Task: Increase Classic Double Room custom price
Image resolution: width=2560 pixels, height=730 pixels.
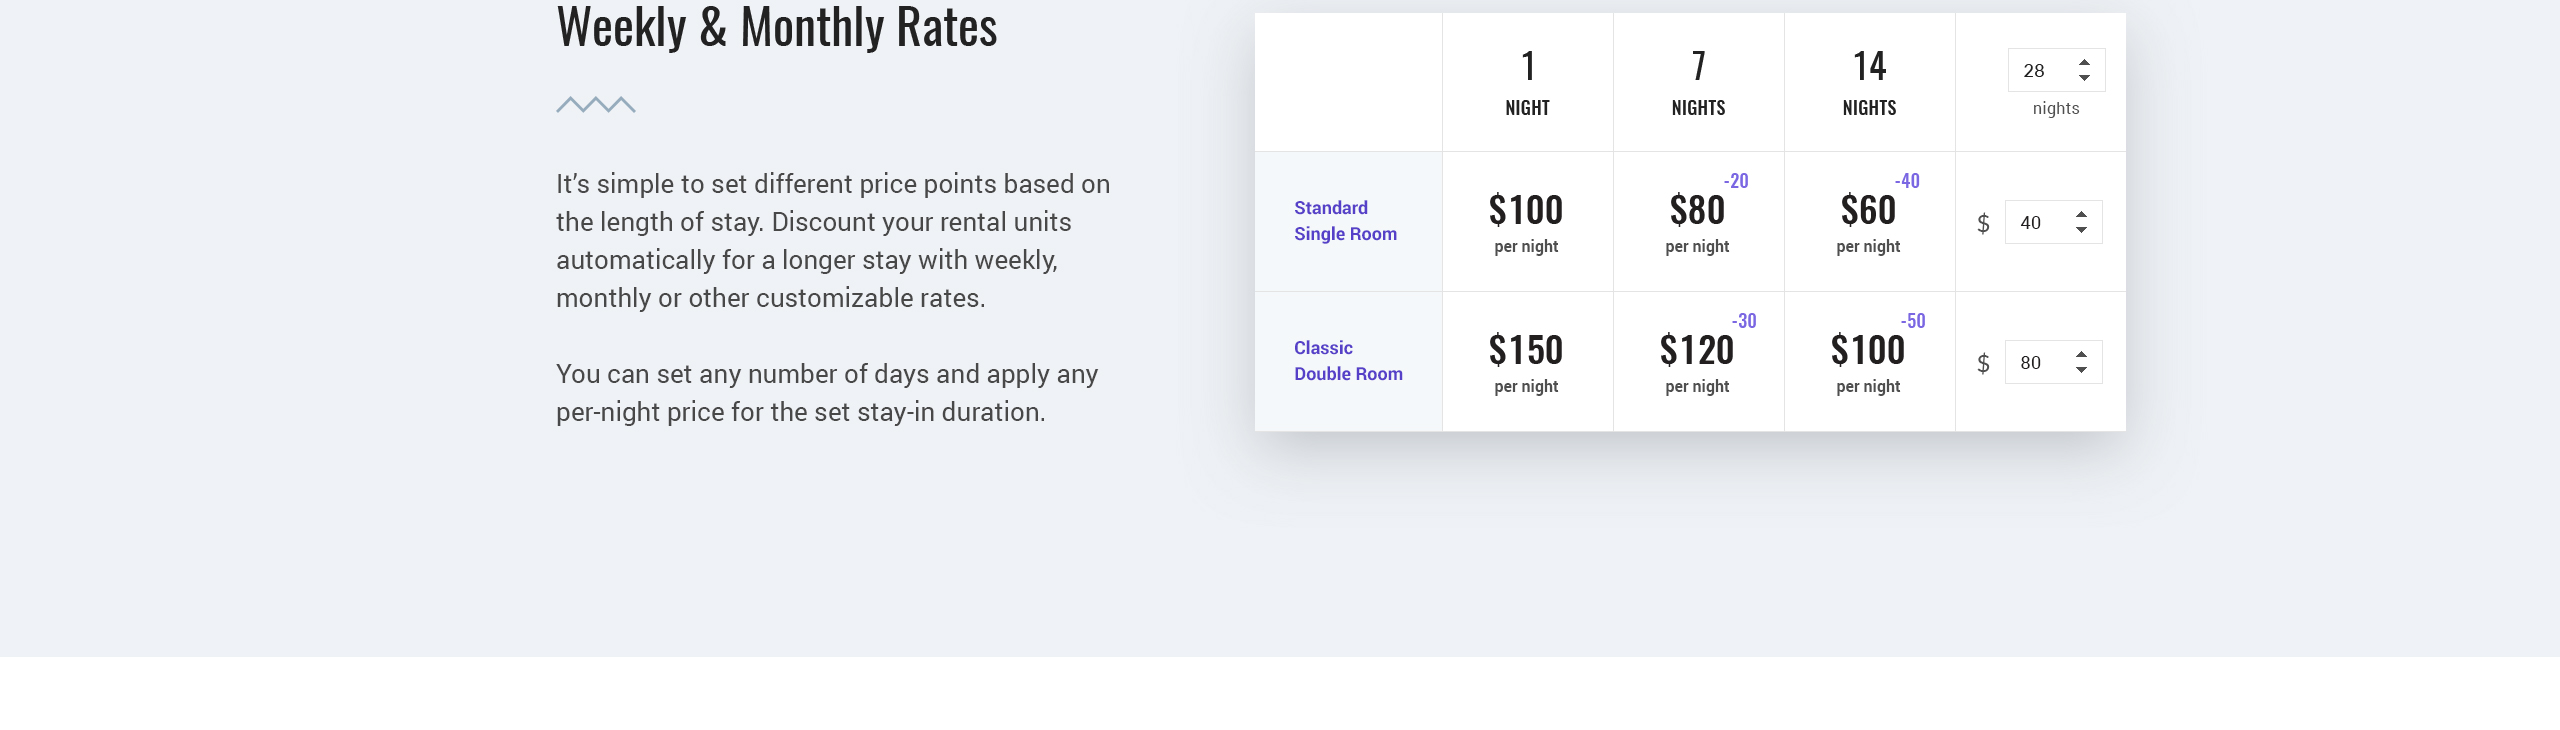Action: coord(2081,355)
